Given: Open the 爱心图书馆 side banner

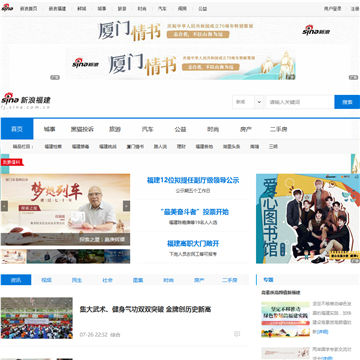Looking at the screenshot, I should [308, 218].
